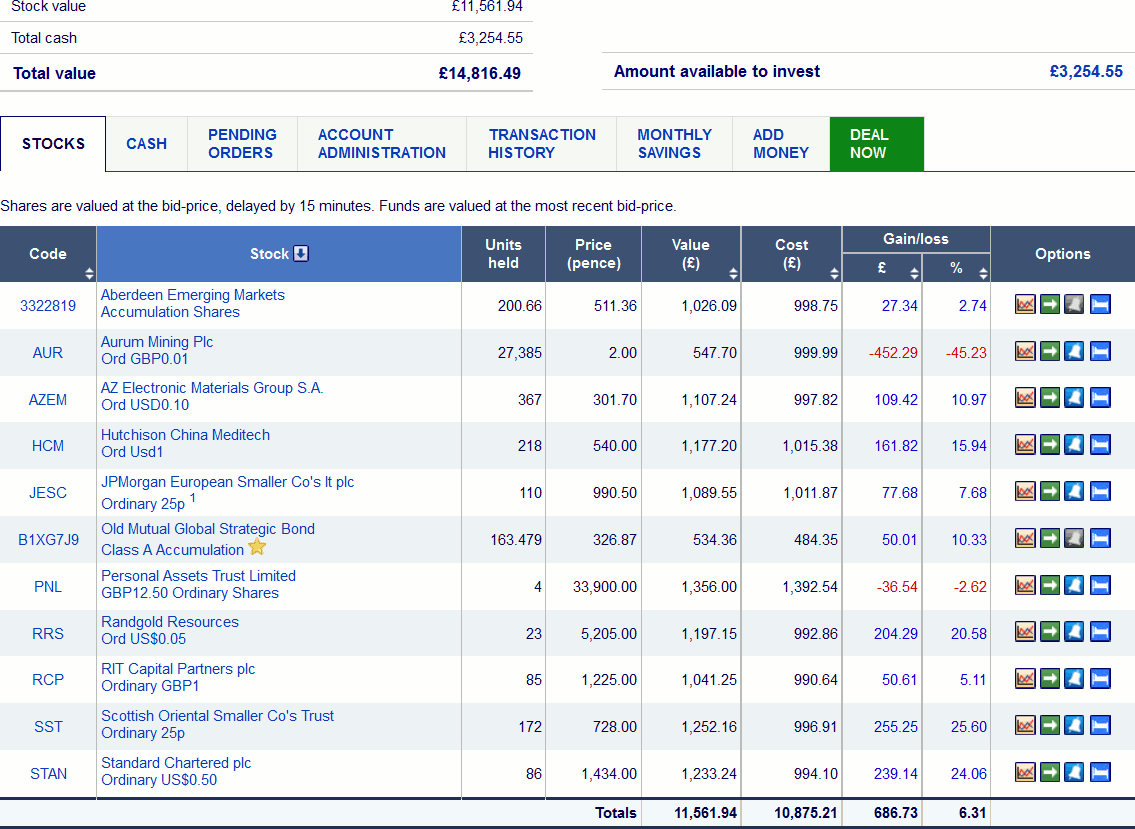
Task: Click the green deal arrow for Aurum Mining
Action: pos(1050,352)
